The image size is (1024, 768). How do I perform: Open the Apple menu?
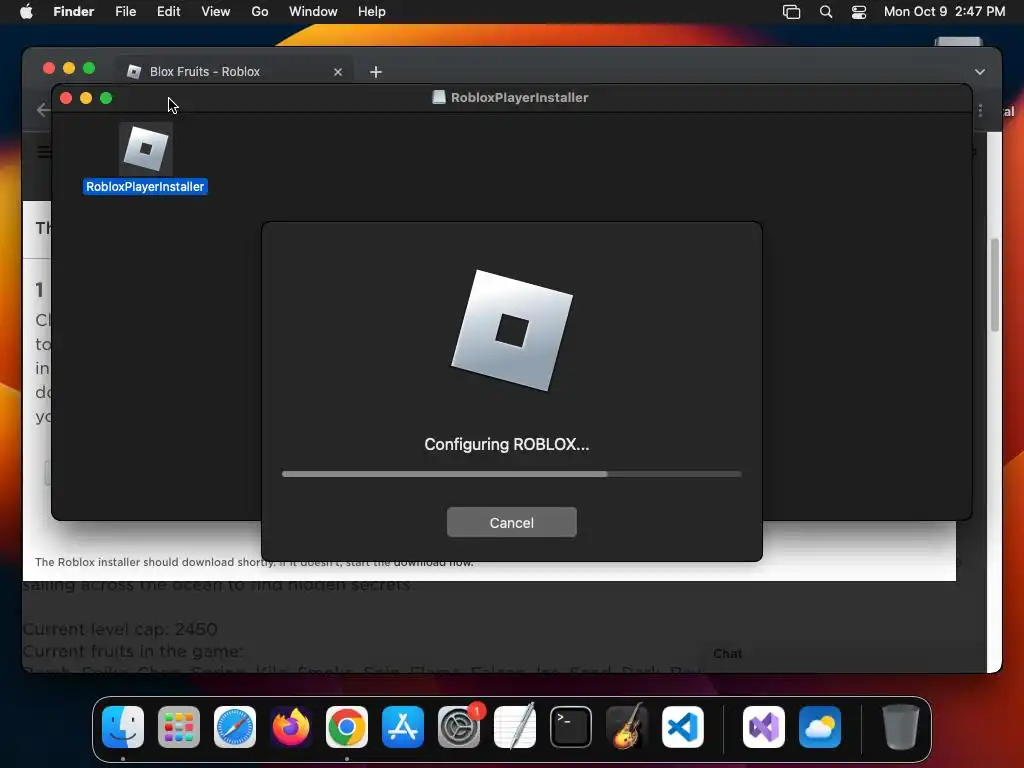click(26, 12)
